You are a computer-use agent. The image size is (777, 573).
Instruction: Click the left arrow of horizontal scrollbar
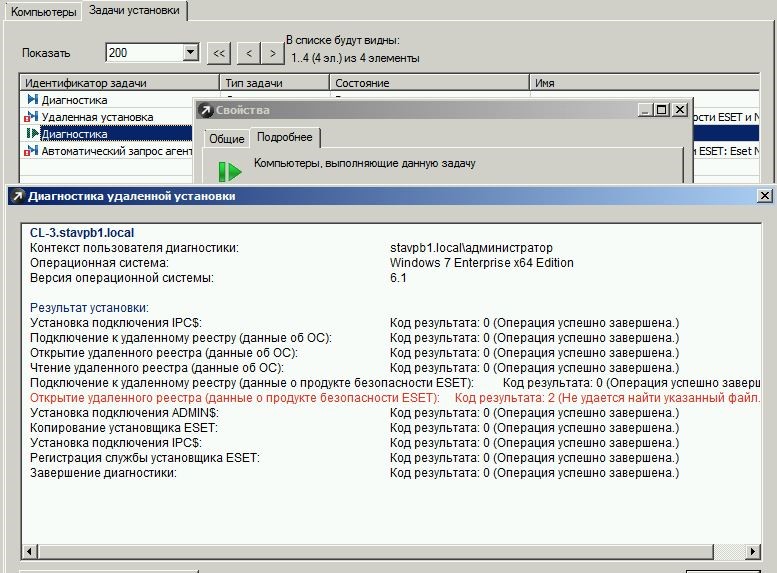pyautogui.click(x=30, y=551)
